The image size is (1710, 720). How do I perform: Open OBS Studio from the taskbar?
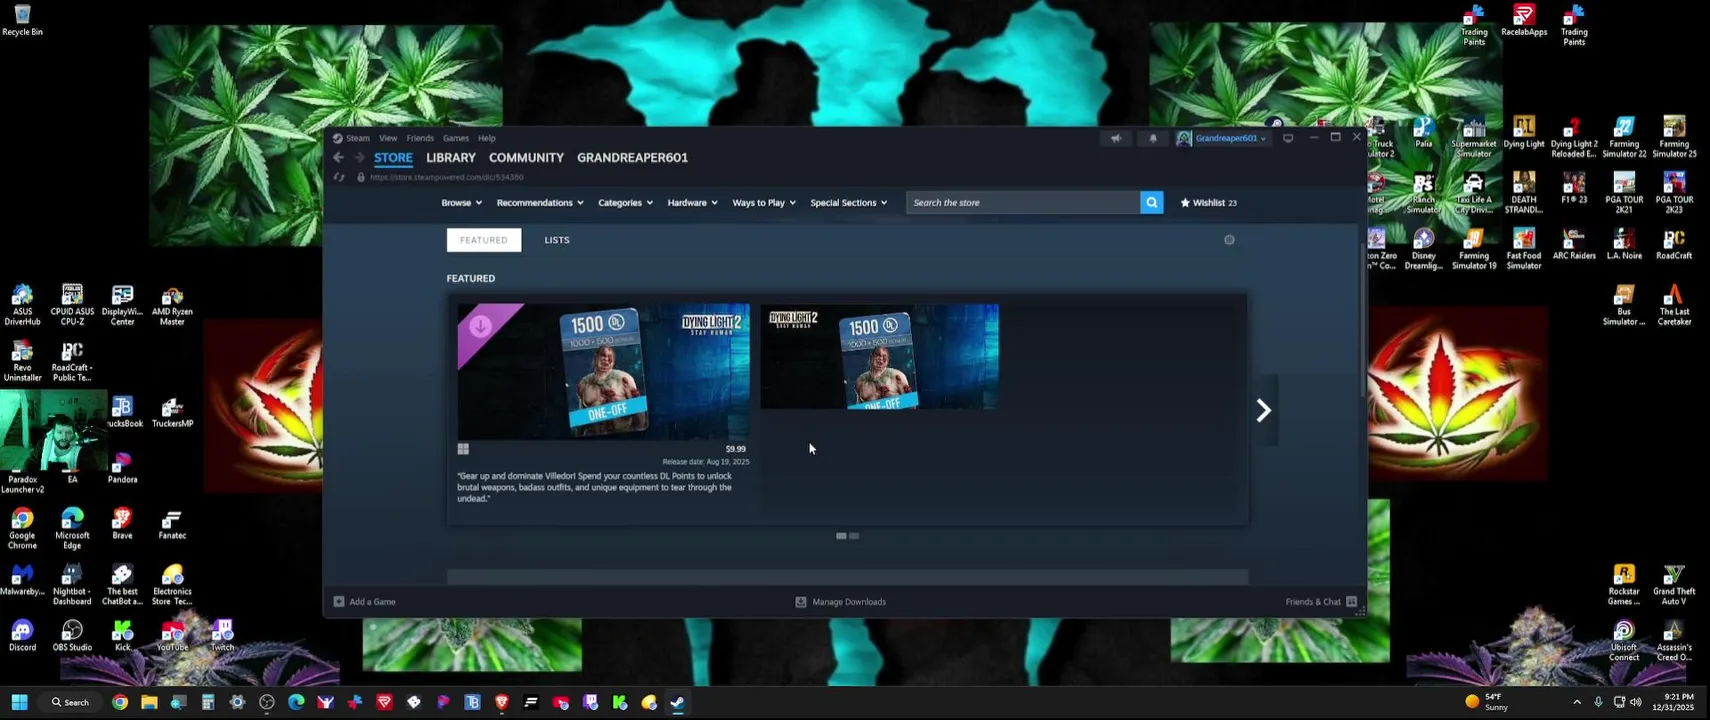[267, 702]
